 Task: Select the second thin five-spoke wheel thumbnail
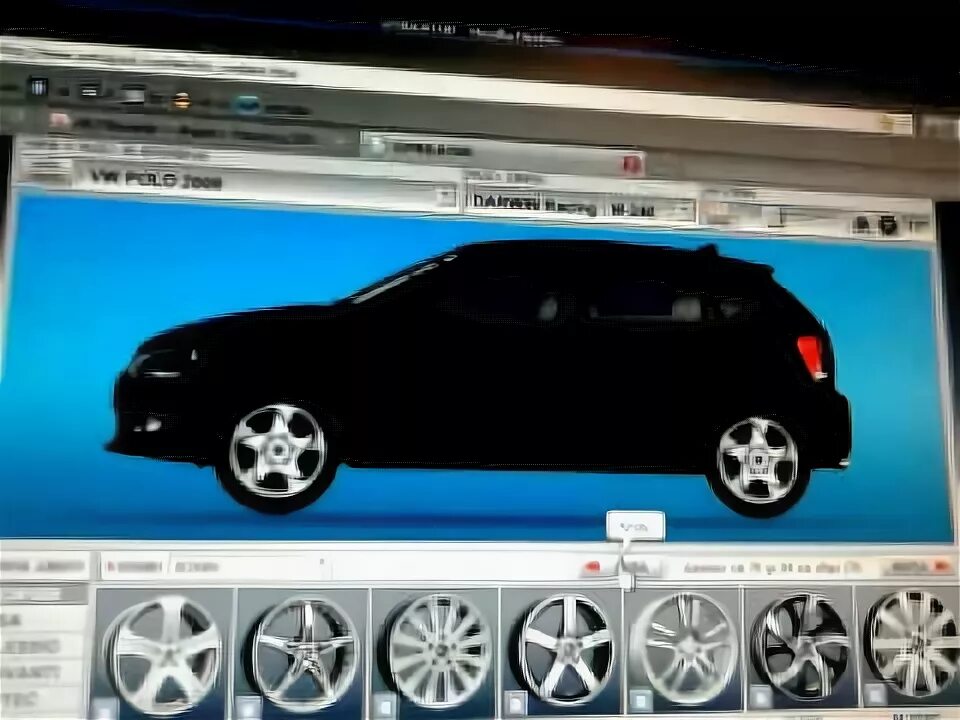[304, 653]
